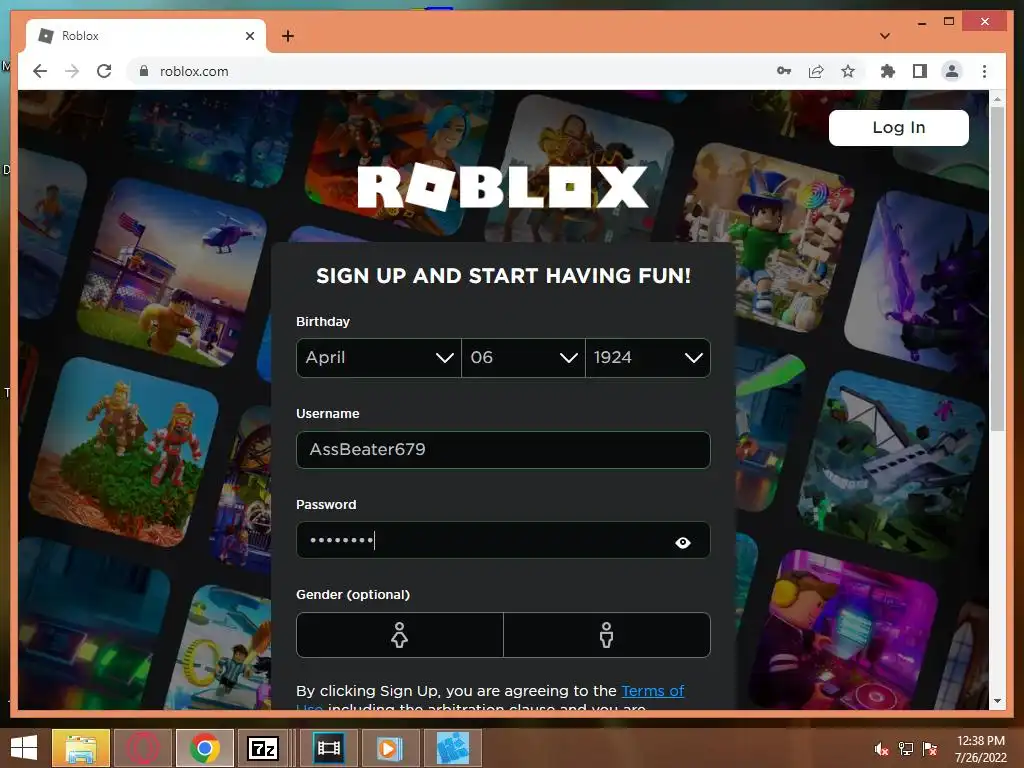Click the Action Center flag tray icon
The height and width of the screenshot is (768, 1024).
click(x=929, y=748)
